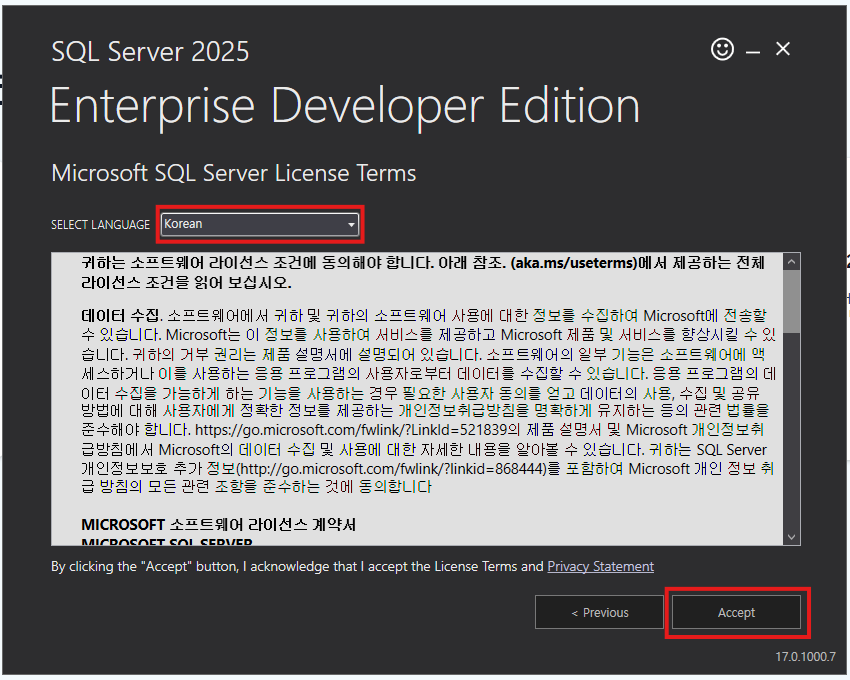
Task: Click the aka.ms/useterms text in the license
Action: [574, 263]
